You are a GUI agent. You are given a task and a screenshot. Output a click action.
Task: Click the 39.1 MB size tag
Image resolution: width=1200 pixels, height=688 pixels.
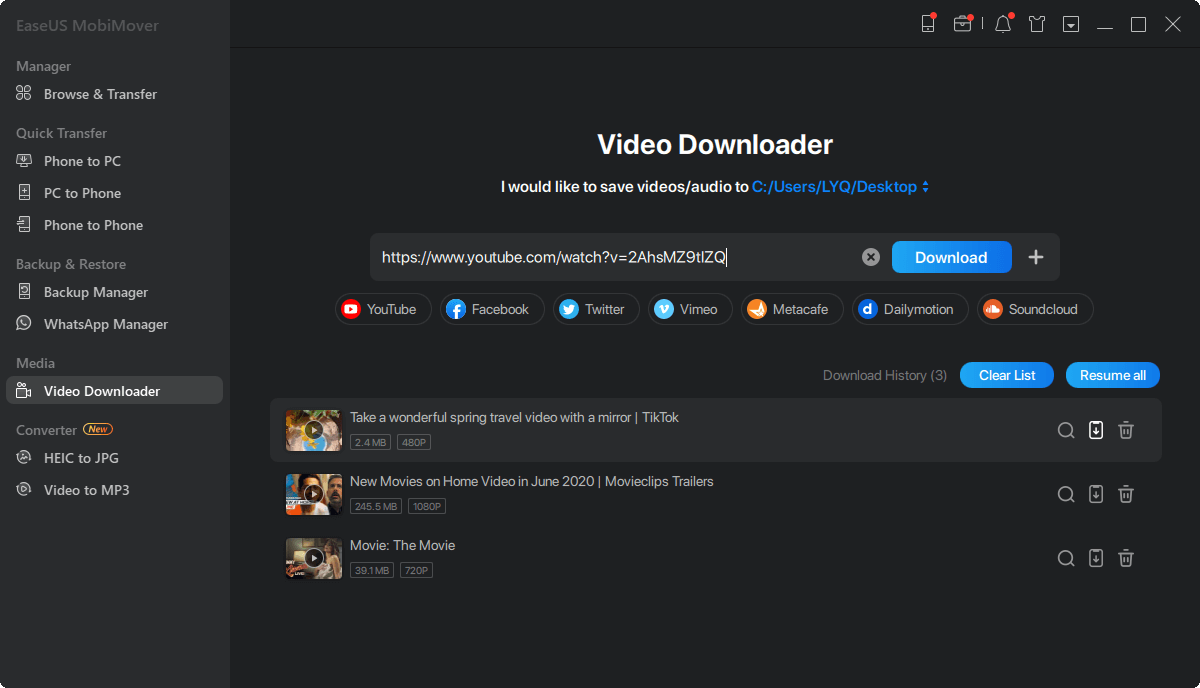coord(372,570)
